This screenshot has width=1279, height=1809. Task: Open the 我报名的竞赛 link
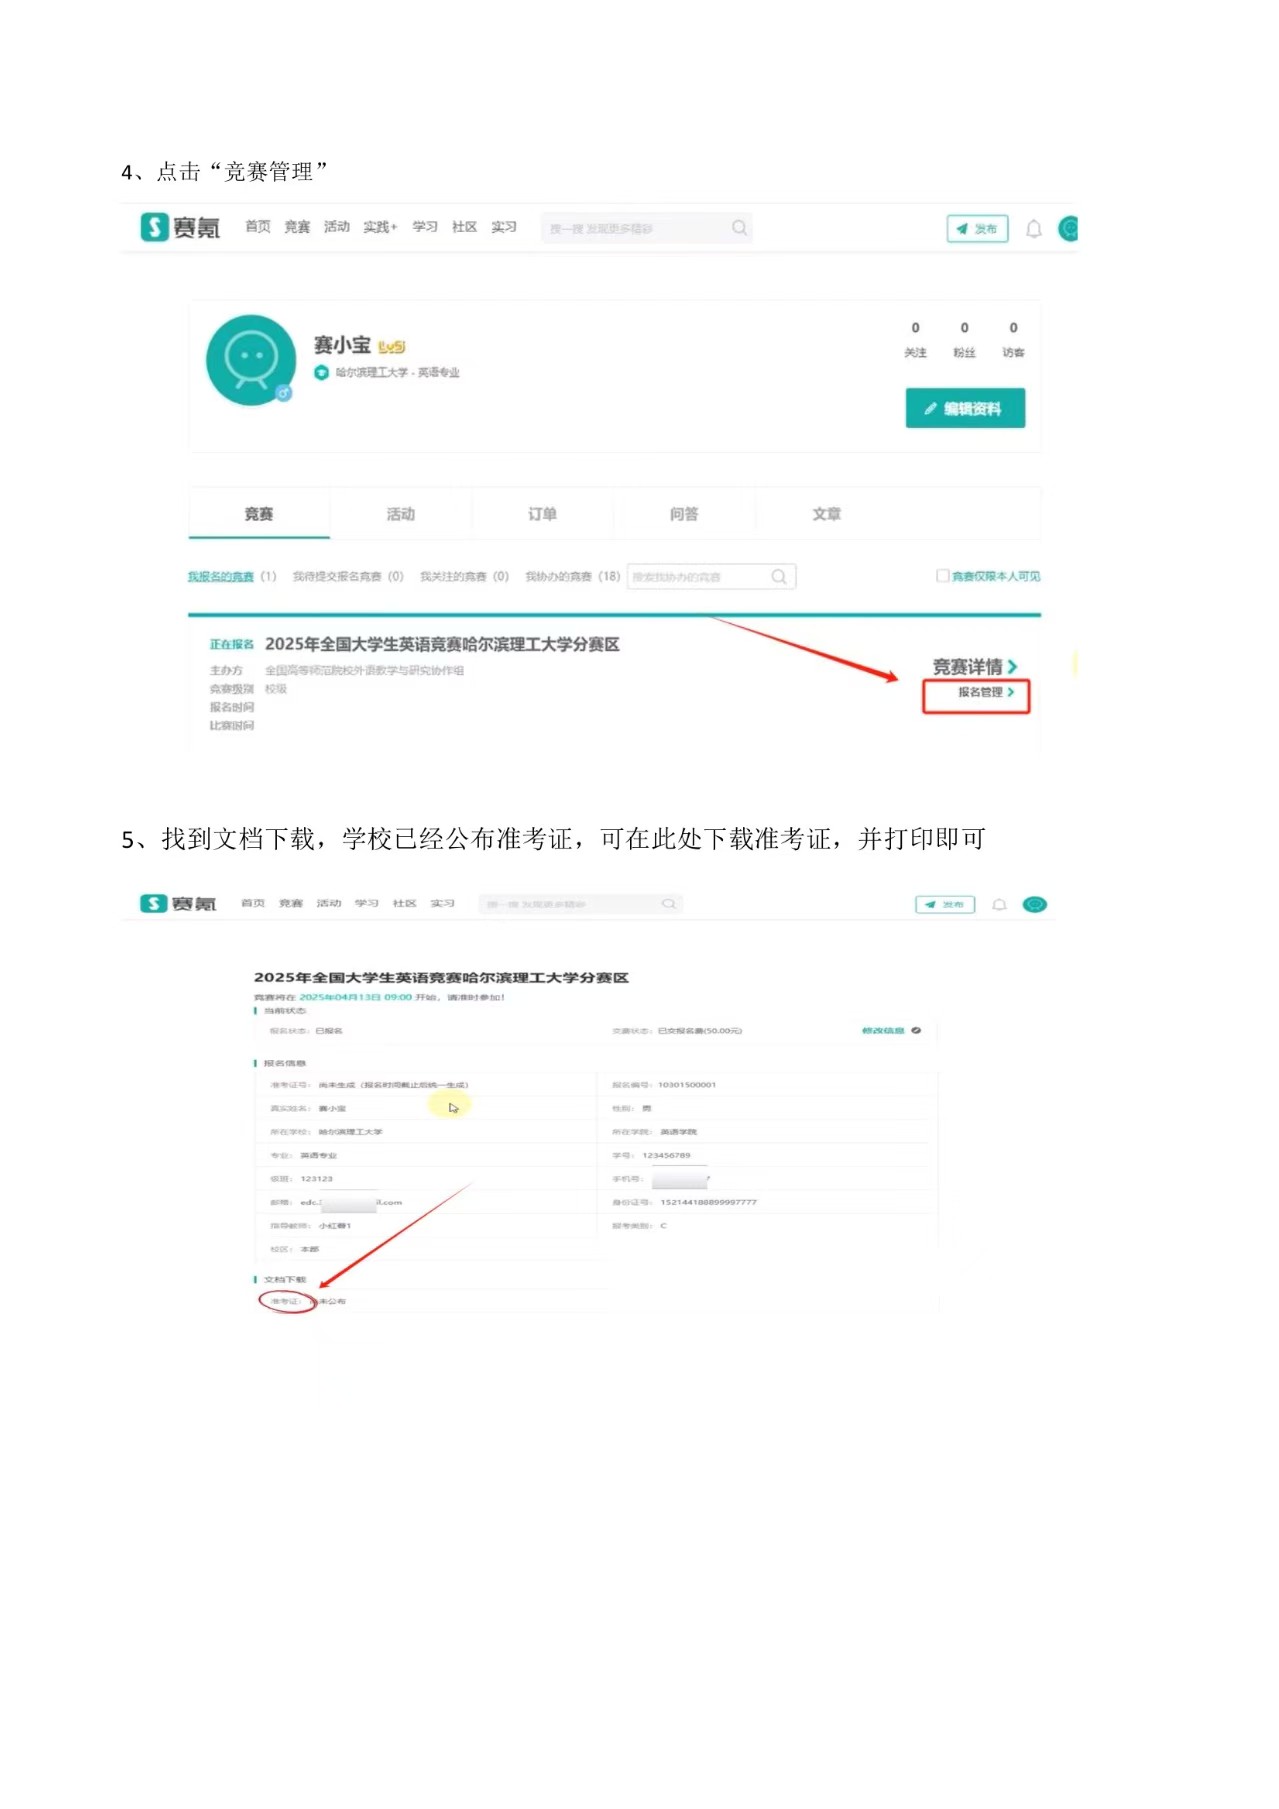pos(221,576)
